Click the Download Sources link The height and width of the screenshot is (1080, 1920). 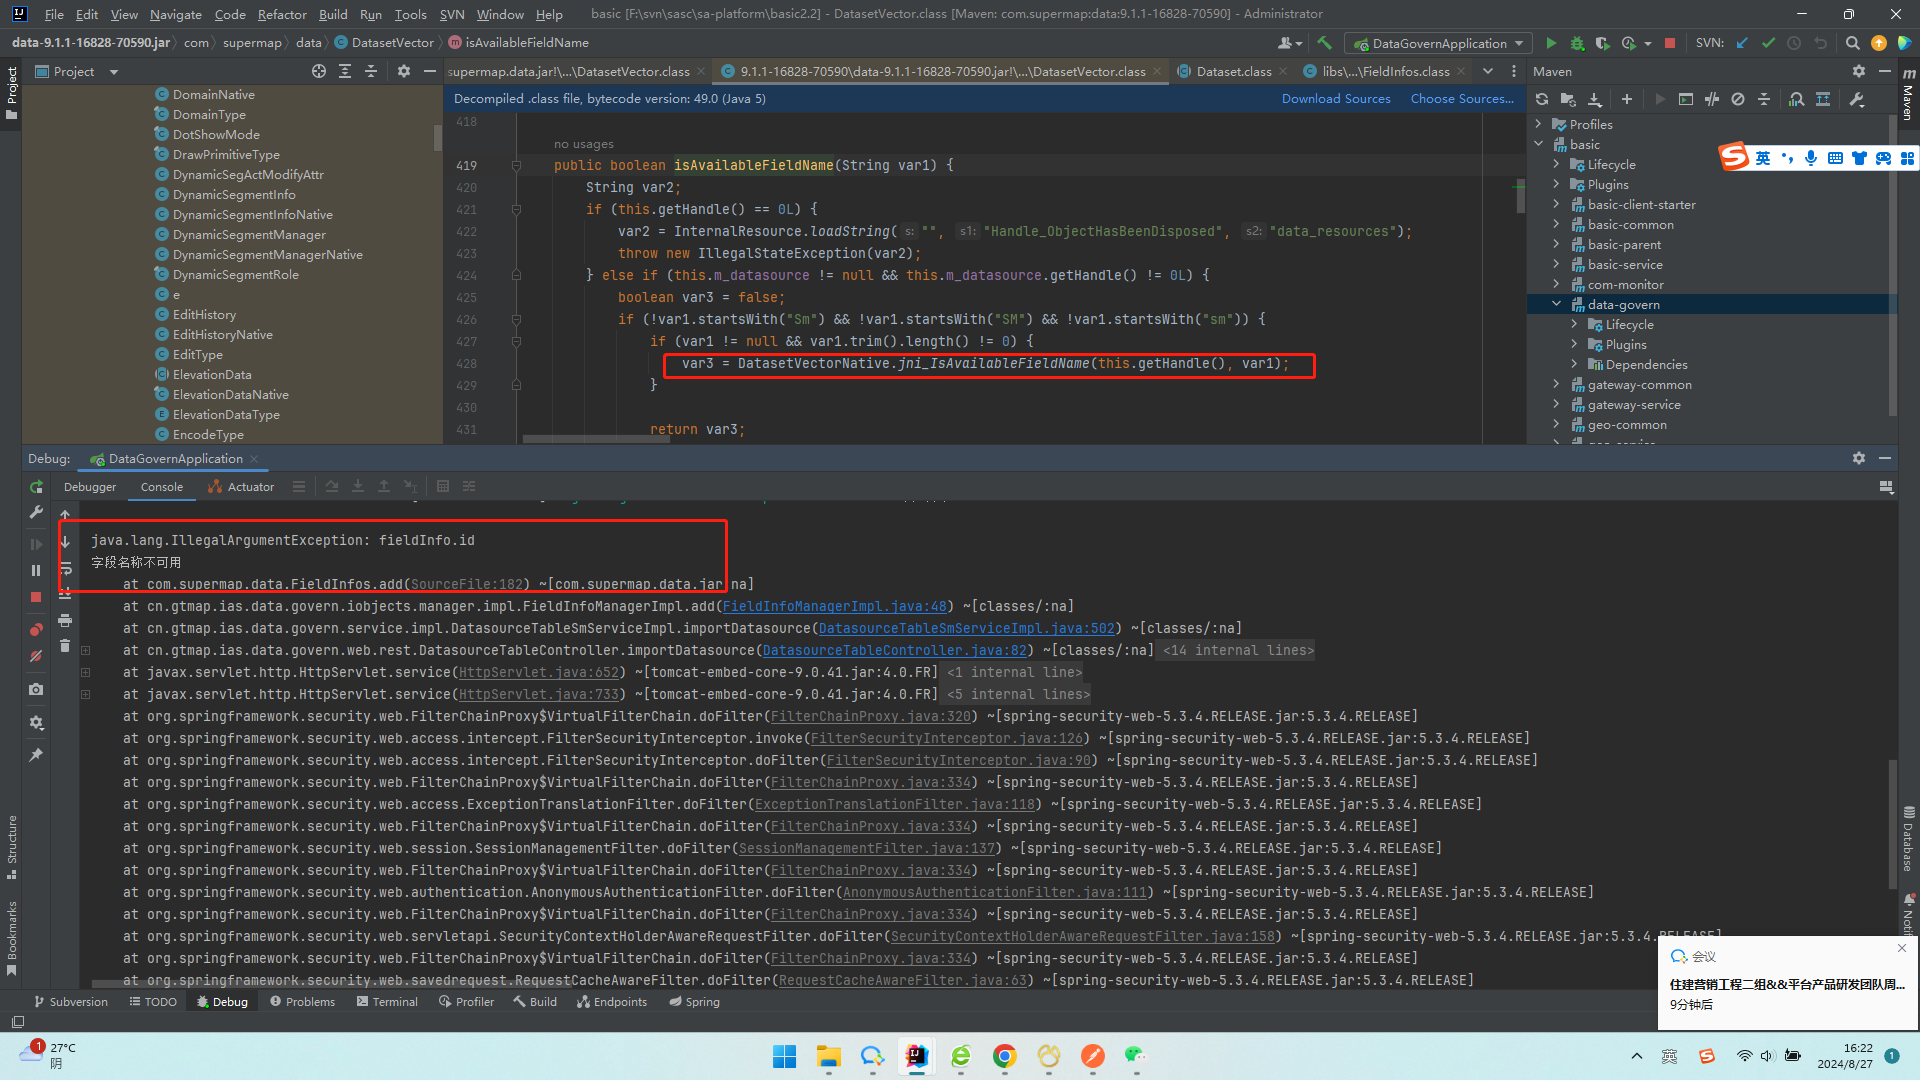[x=1336, y=98]
